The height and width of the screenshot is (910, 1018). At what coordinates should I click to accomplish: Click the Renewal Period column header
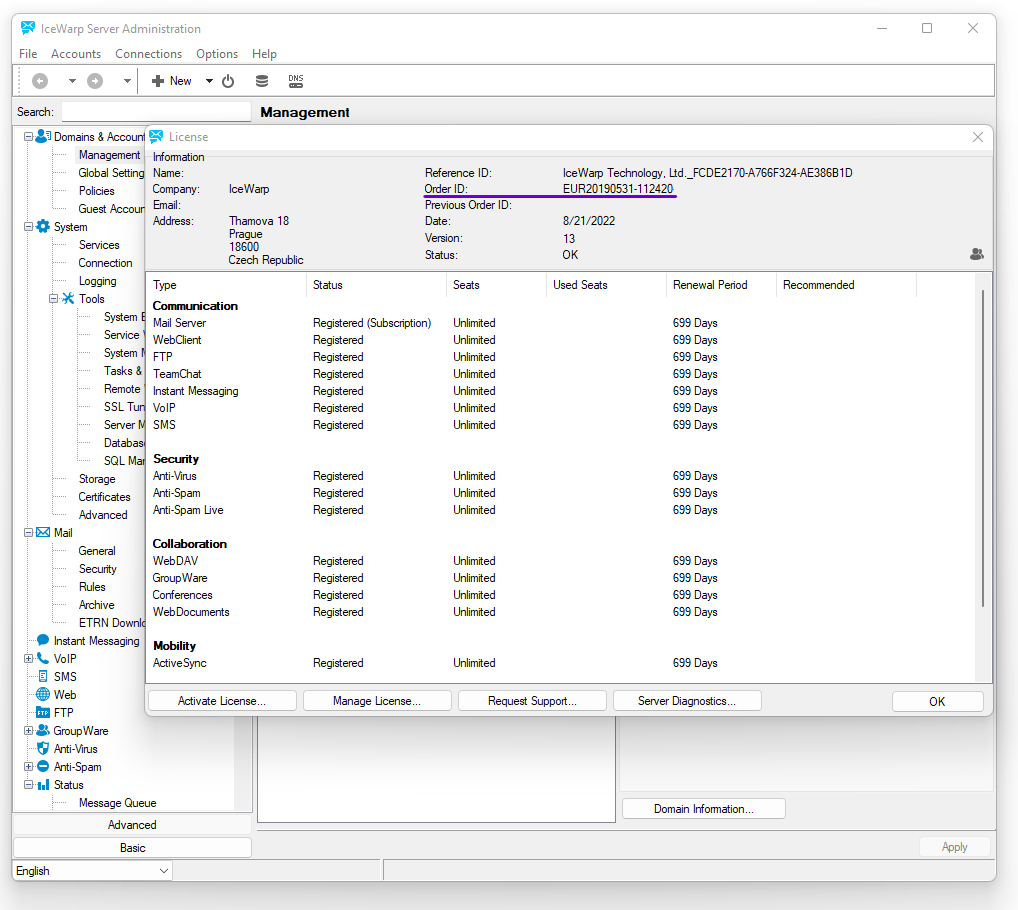click(721, 285)
